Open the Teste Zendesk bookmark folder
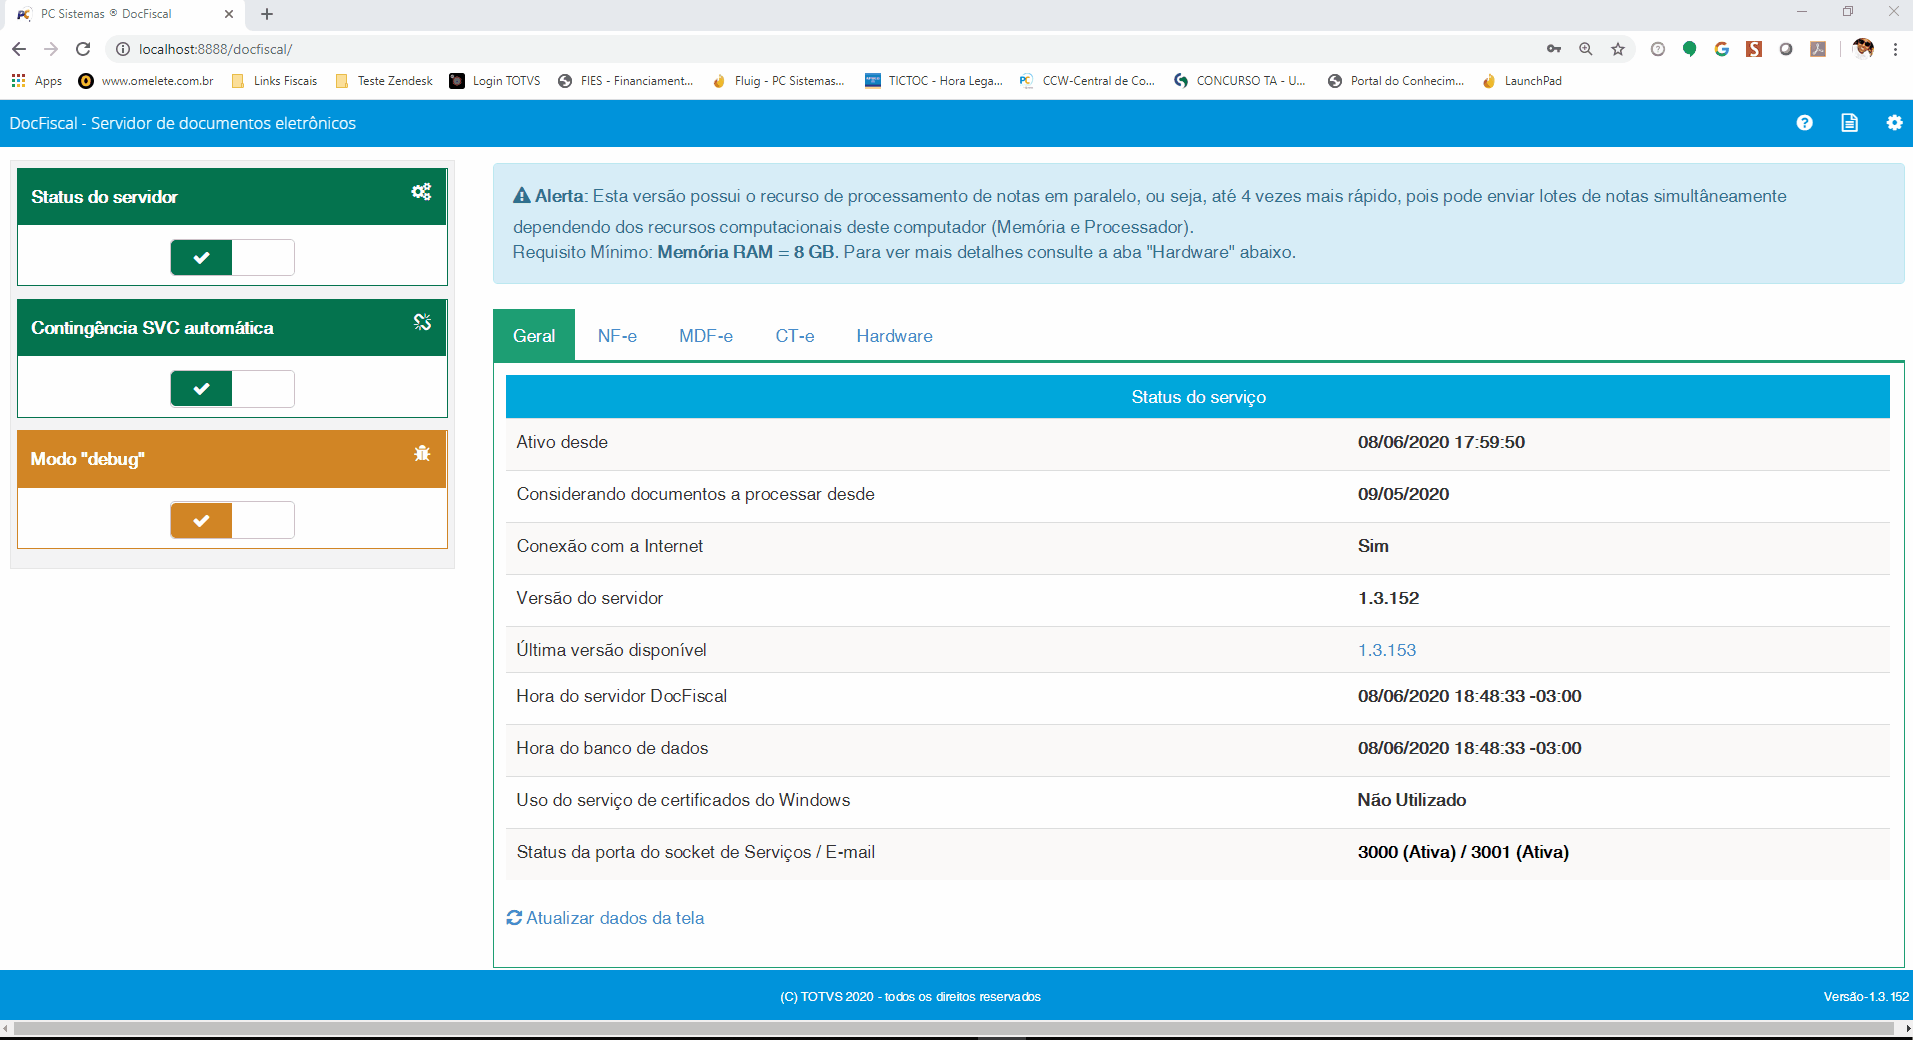This screenshot has width=1913, height=1040. pyautogui.click(x=384, y=81)
